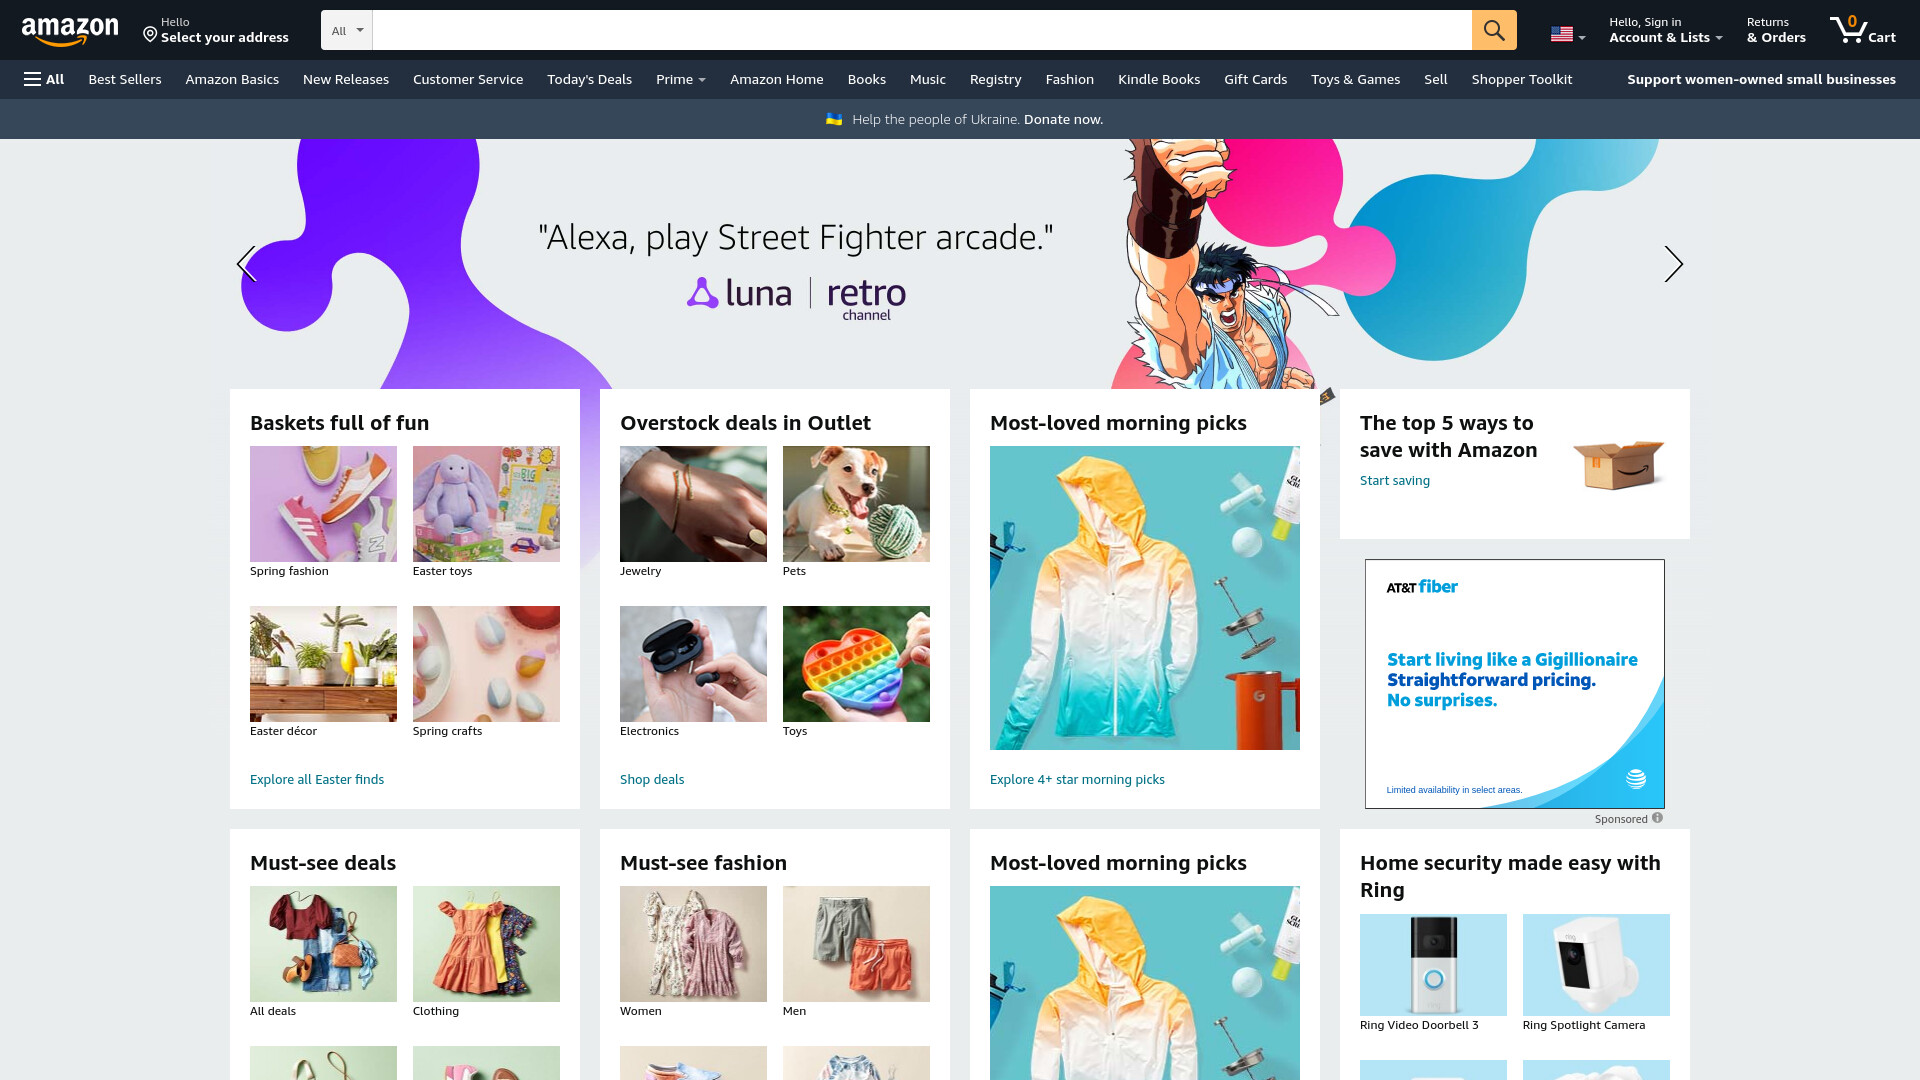Open Toys & Games in the nav bar
1920x1080 pixels.
pos(1356,79)
